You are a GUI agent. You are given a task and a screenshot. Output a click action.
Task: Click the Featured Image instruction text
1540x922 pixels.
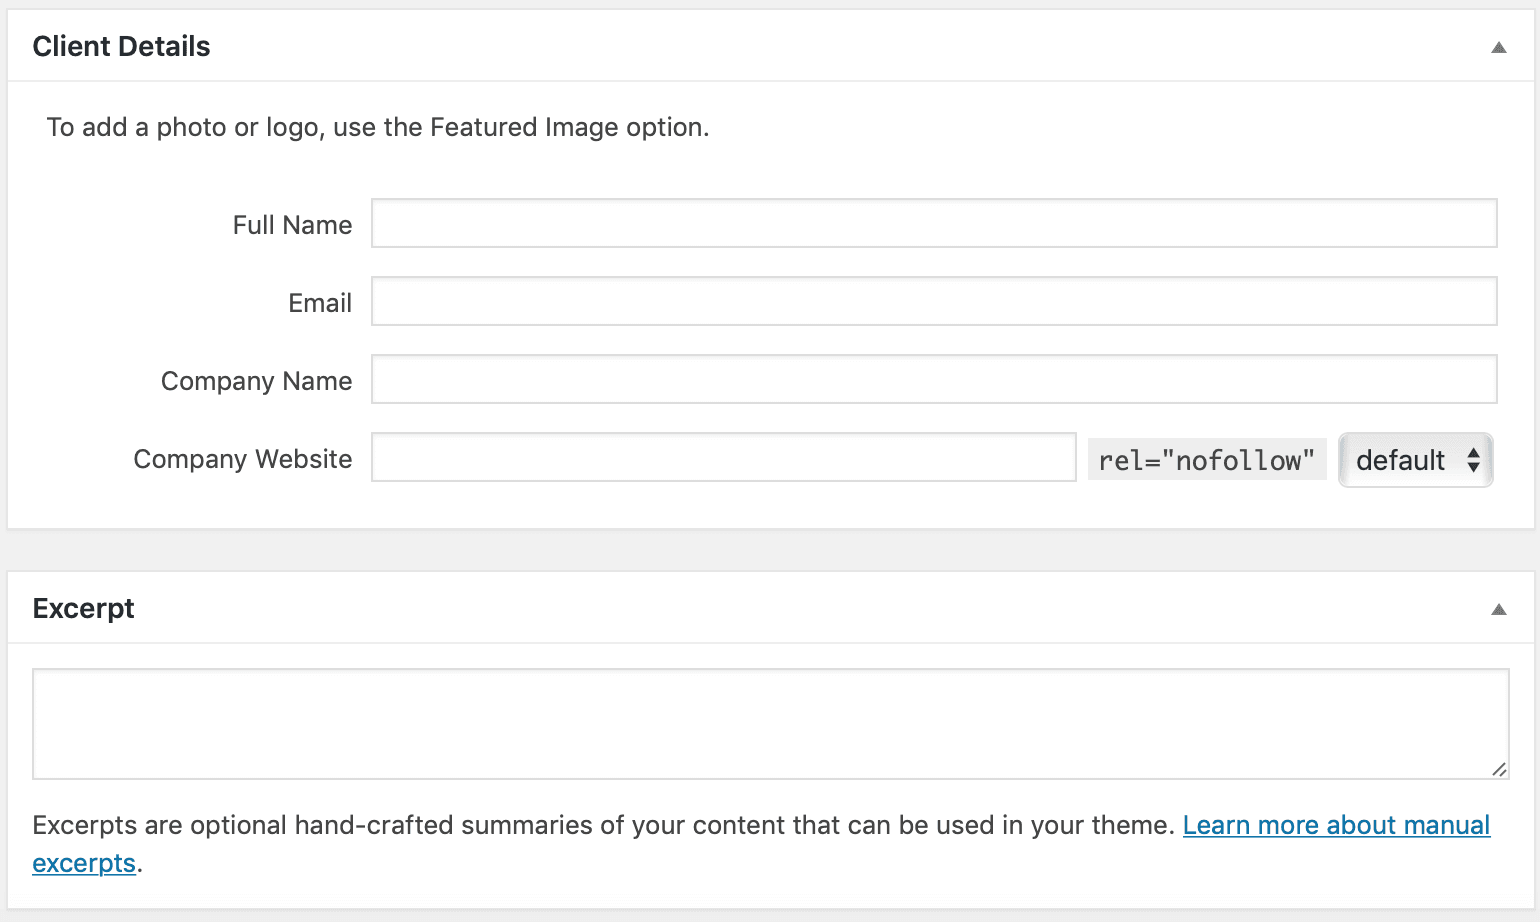click(378, 127)
